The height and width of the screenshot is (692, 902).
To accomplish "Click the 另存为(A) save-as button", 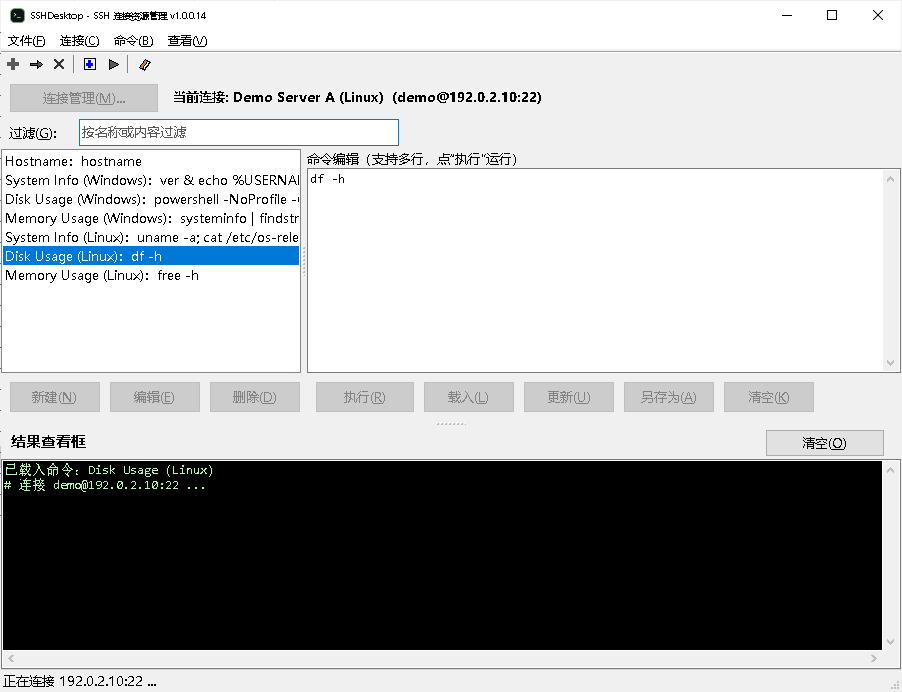I will coord(669,397).
